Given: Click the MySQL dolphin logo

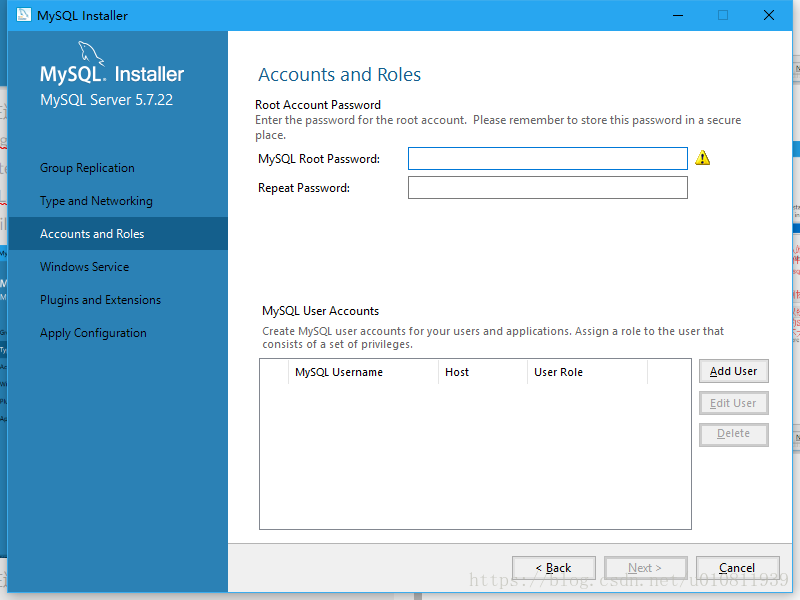Looking at the screenshot, I should tap(90, 53).
